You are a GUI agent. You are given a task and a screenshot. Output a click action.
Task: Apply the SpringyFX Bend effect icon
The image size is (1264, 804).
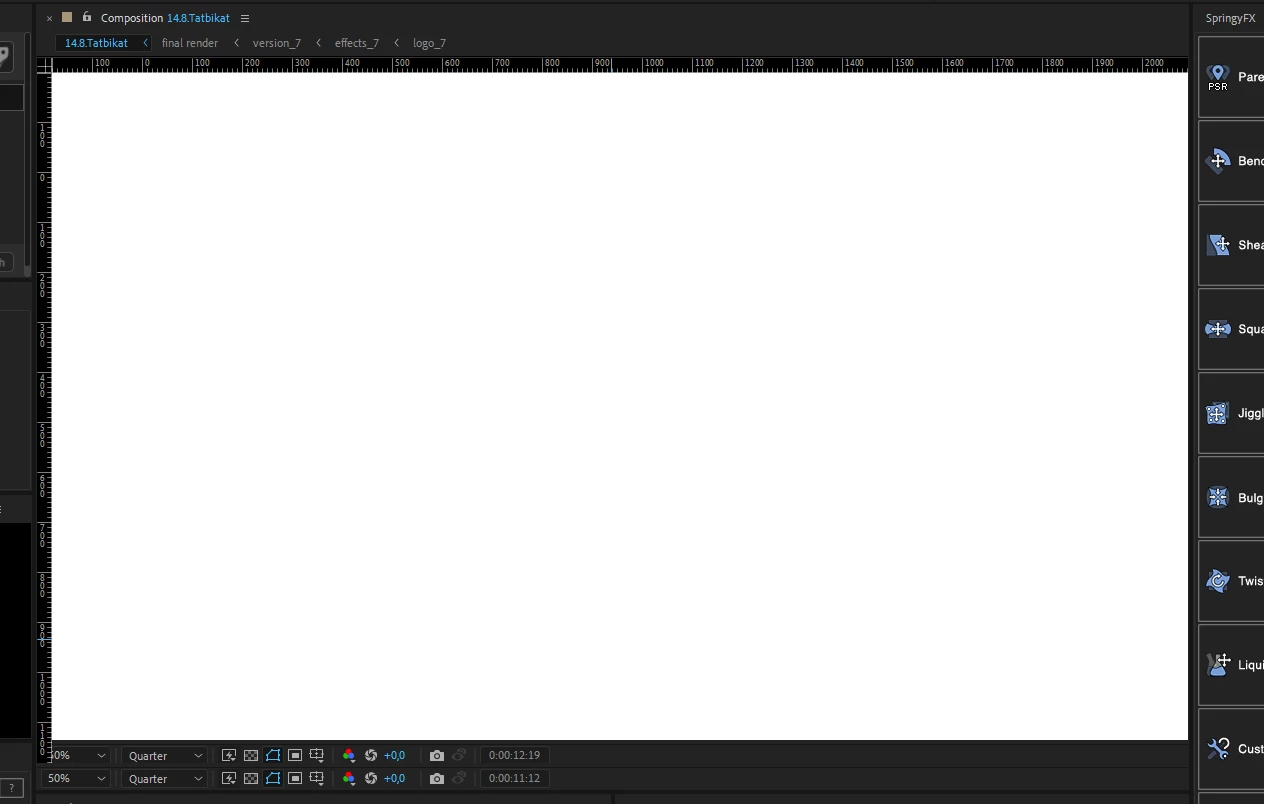(1217, 161)
